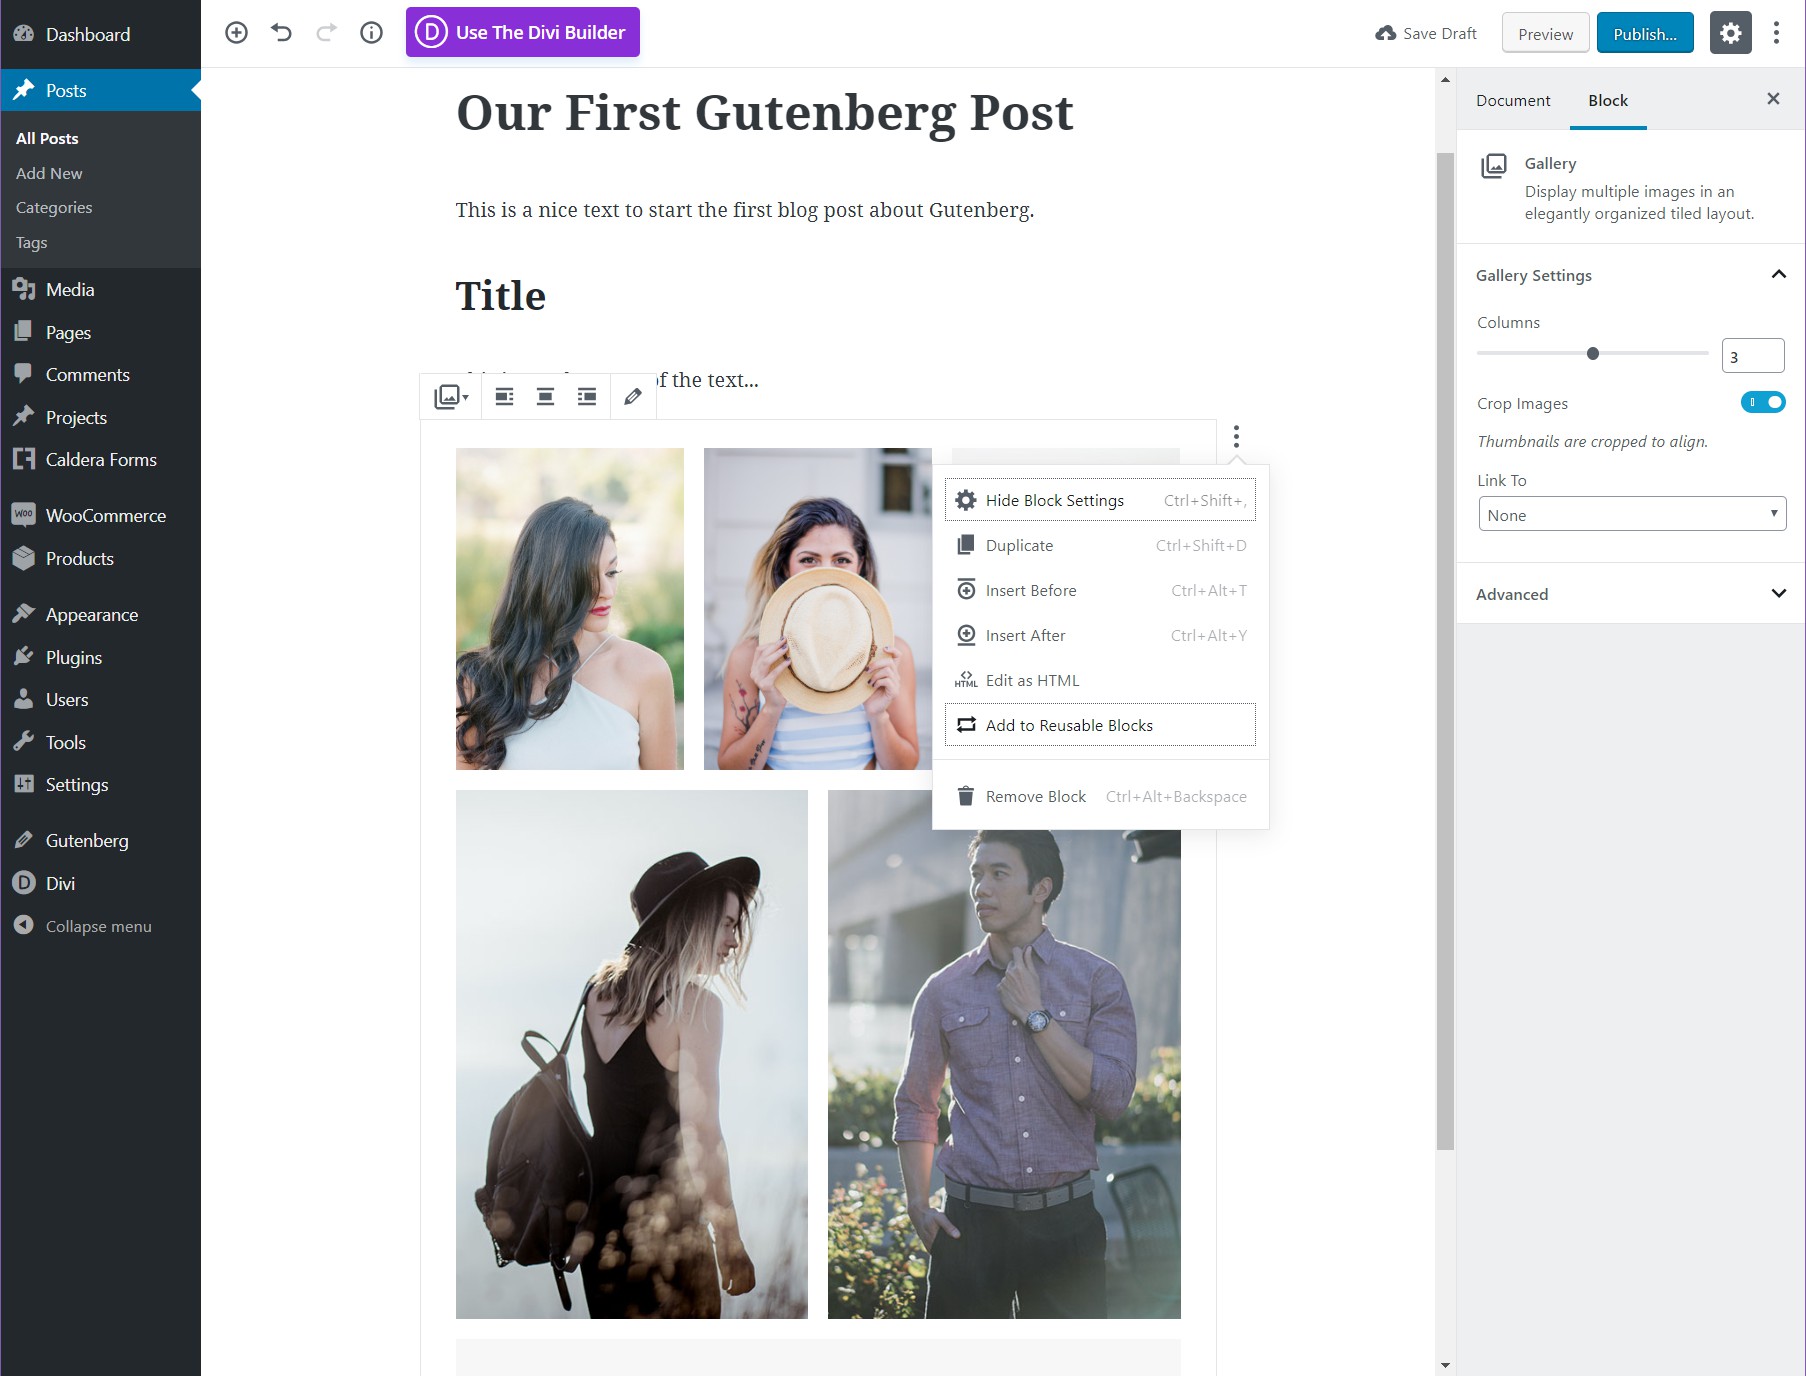
Task: Toggle the settings gear in top bar
Action: [1730, 33]
